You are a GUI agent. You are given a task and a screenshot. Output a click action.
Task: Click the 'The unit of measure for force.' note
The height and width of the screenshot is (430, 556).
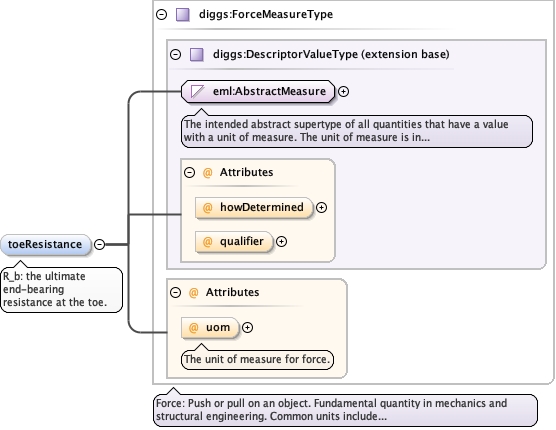[257, 359]
